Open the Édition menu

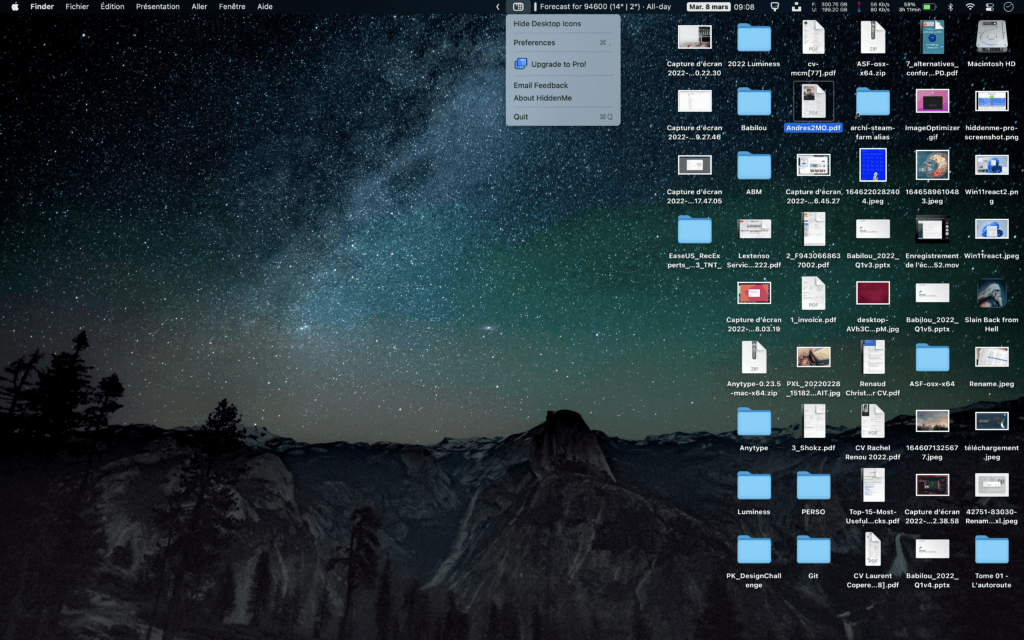(x=112, y=7)
